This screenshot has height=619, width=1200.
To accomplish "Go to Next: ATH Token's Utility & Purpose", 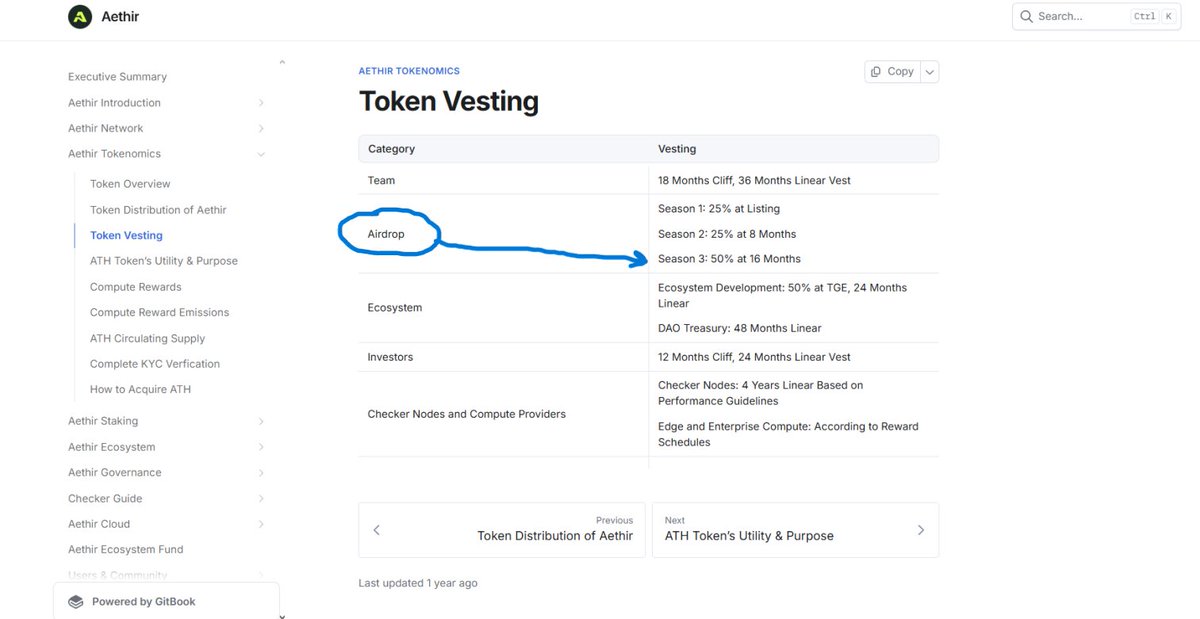I will click(x=795, y=530).
